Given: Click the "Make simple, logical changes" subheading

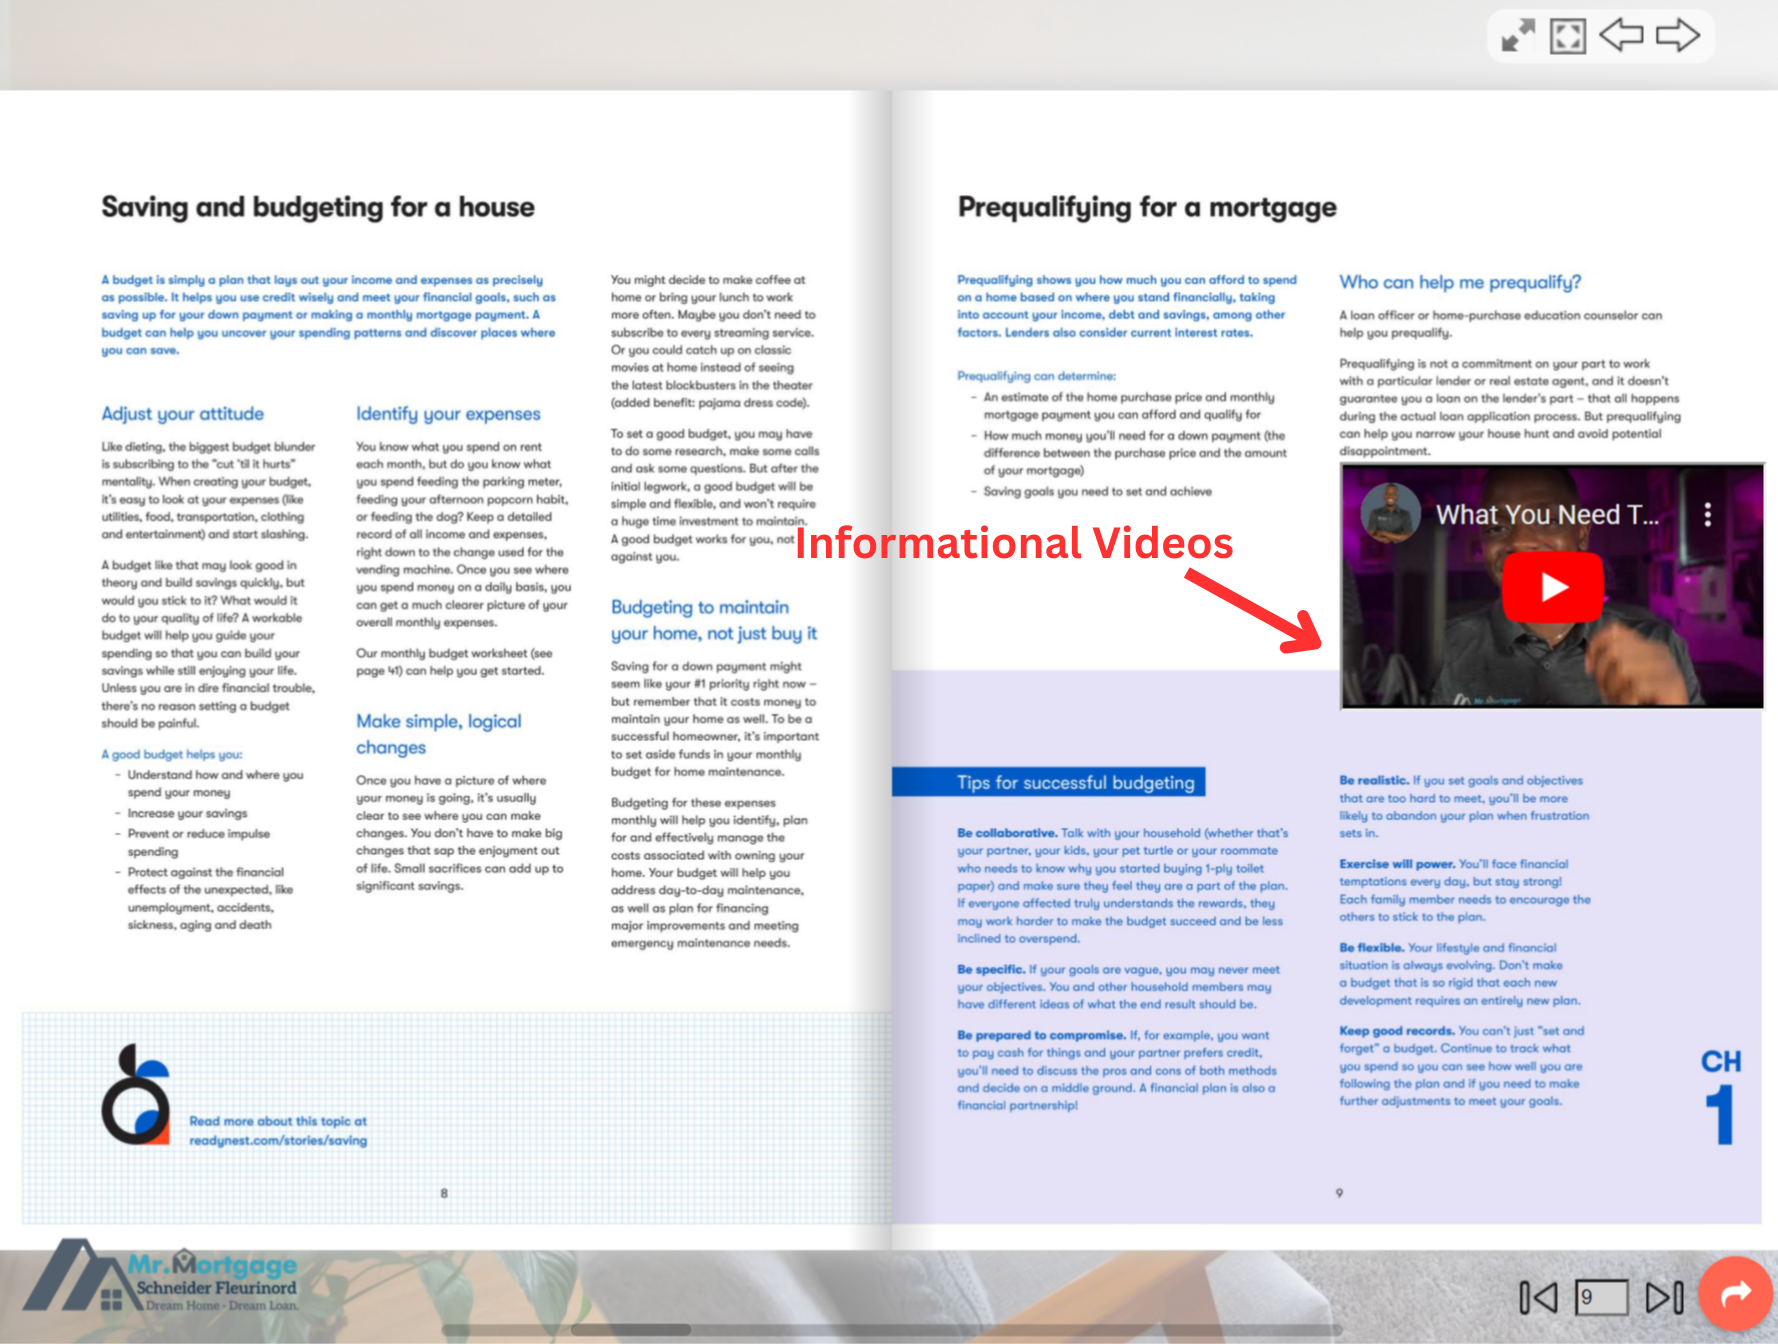Looking at the screenshot, I should pyautogui.click(x=439, y=734).
